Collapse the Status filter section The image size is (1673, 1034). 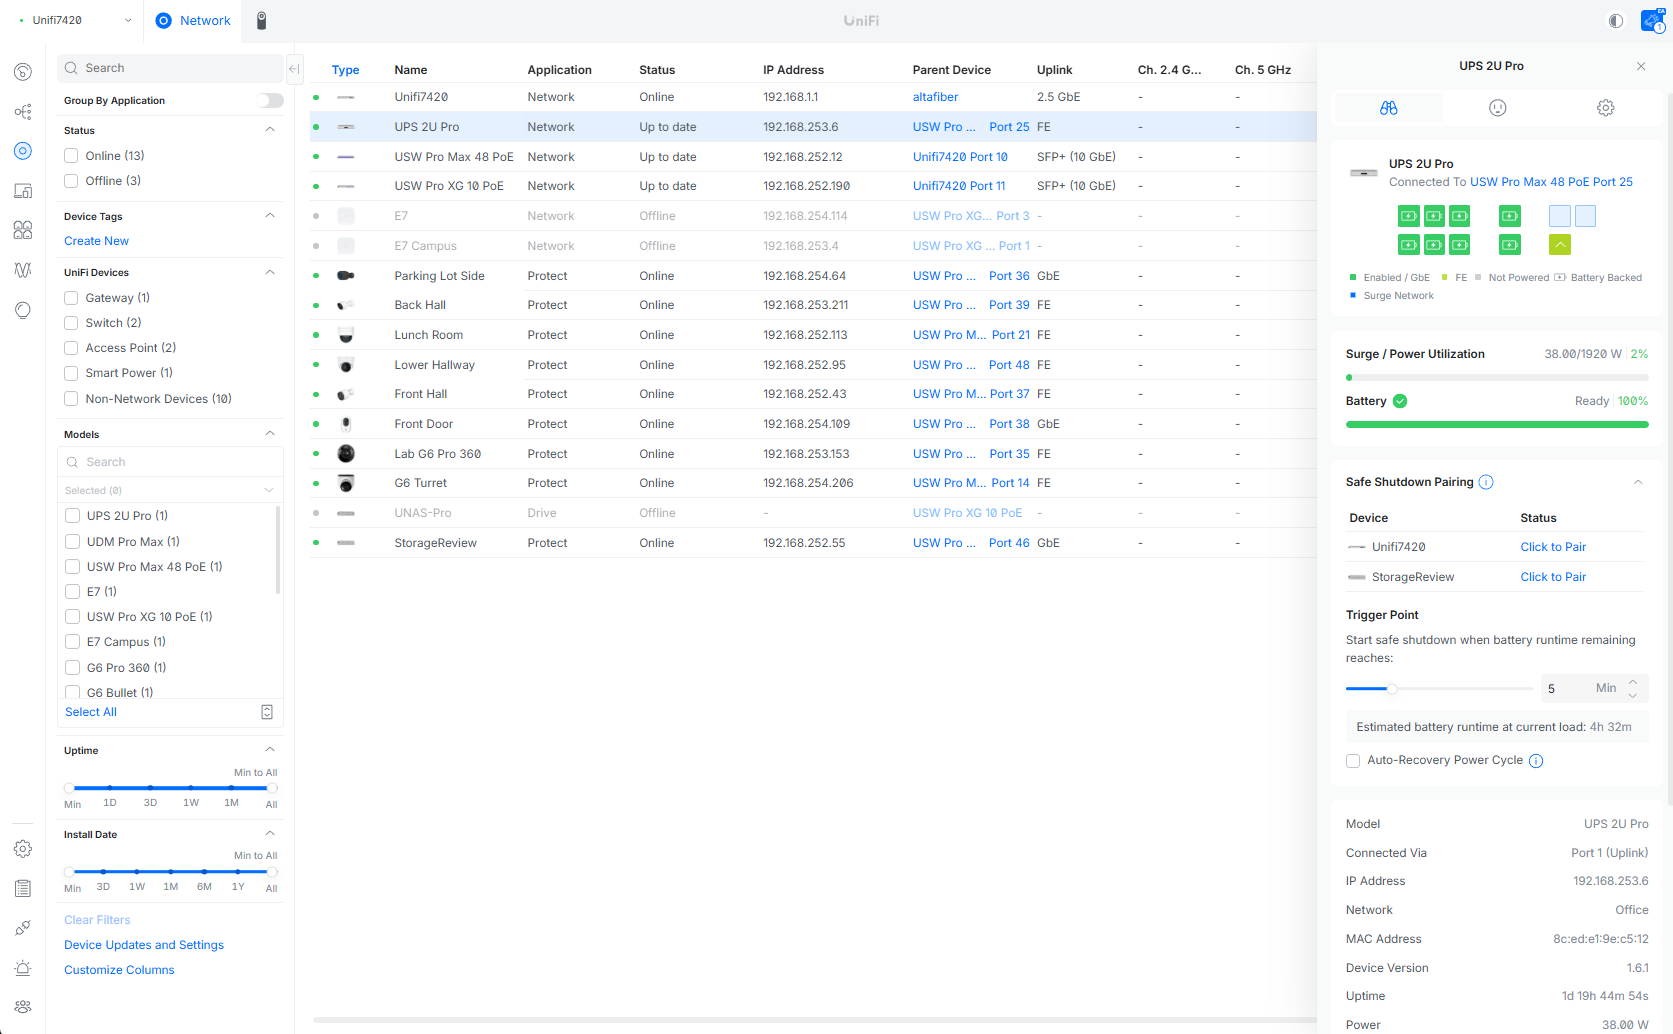point(270,130)
